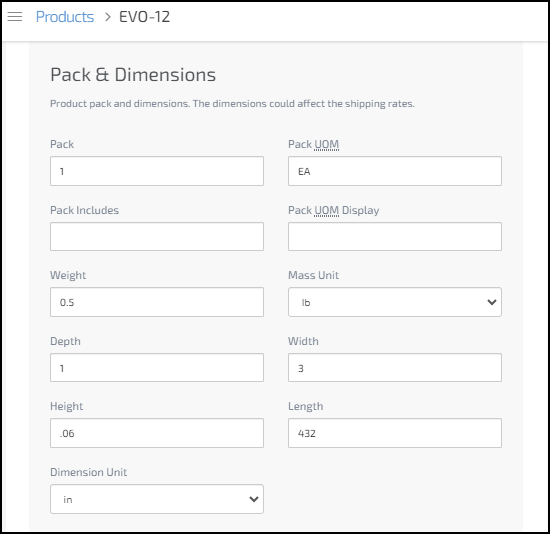Click the Pack UOM abbreviation label
The width and height of the screenshot is (550, 534).
(x=326, y=144)
